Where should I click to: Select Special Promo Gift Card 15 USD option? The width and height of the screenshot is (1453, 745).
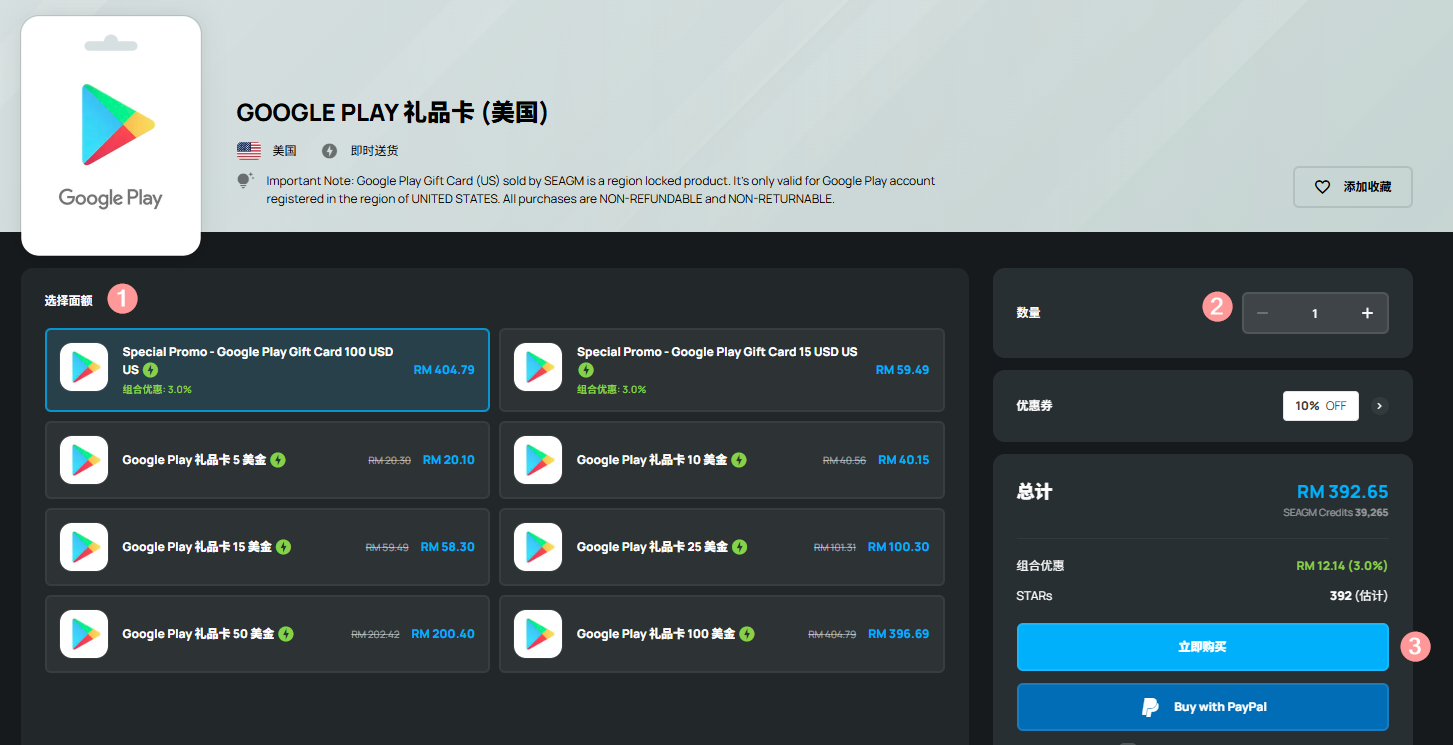pos(721,370)
